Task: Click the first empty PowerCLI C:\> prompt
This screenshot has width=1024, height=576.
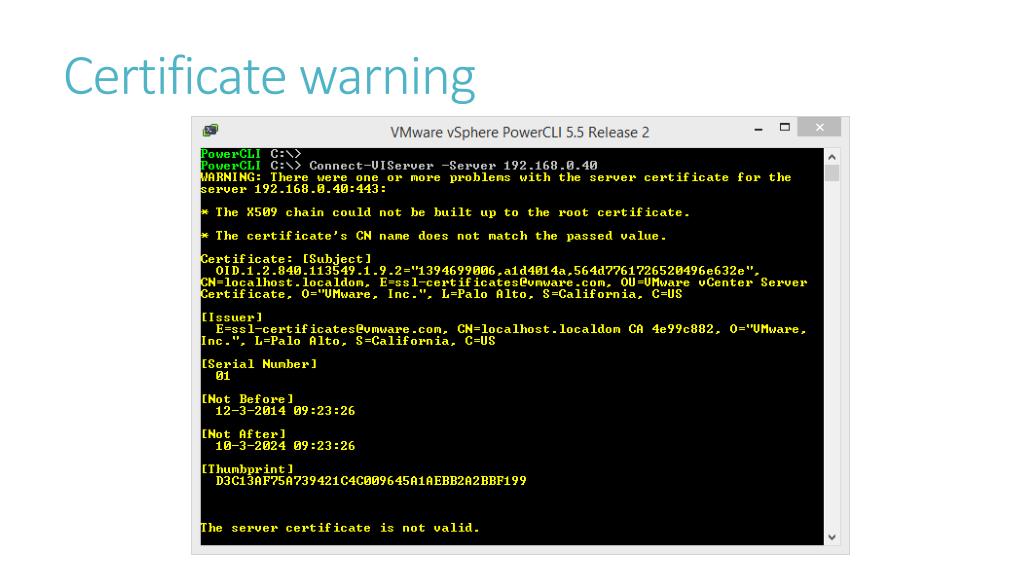Action: [x=251, y=154]
